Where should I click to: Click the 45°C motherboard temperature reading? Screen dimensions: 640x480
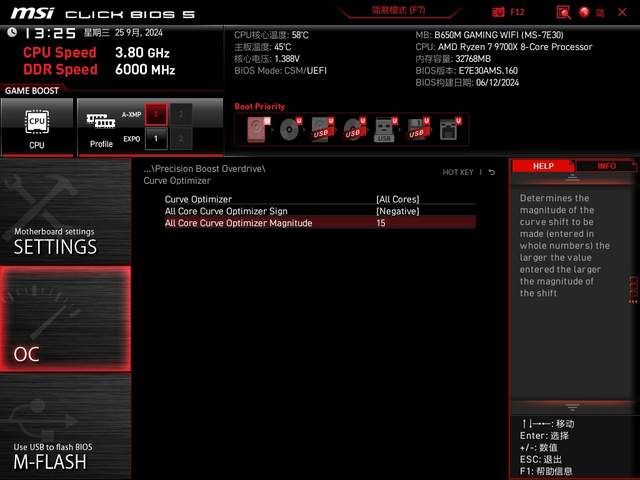tap(262, 47)
